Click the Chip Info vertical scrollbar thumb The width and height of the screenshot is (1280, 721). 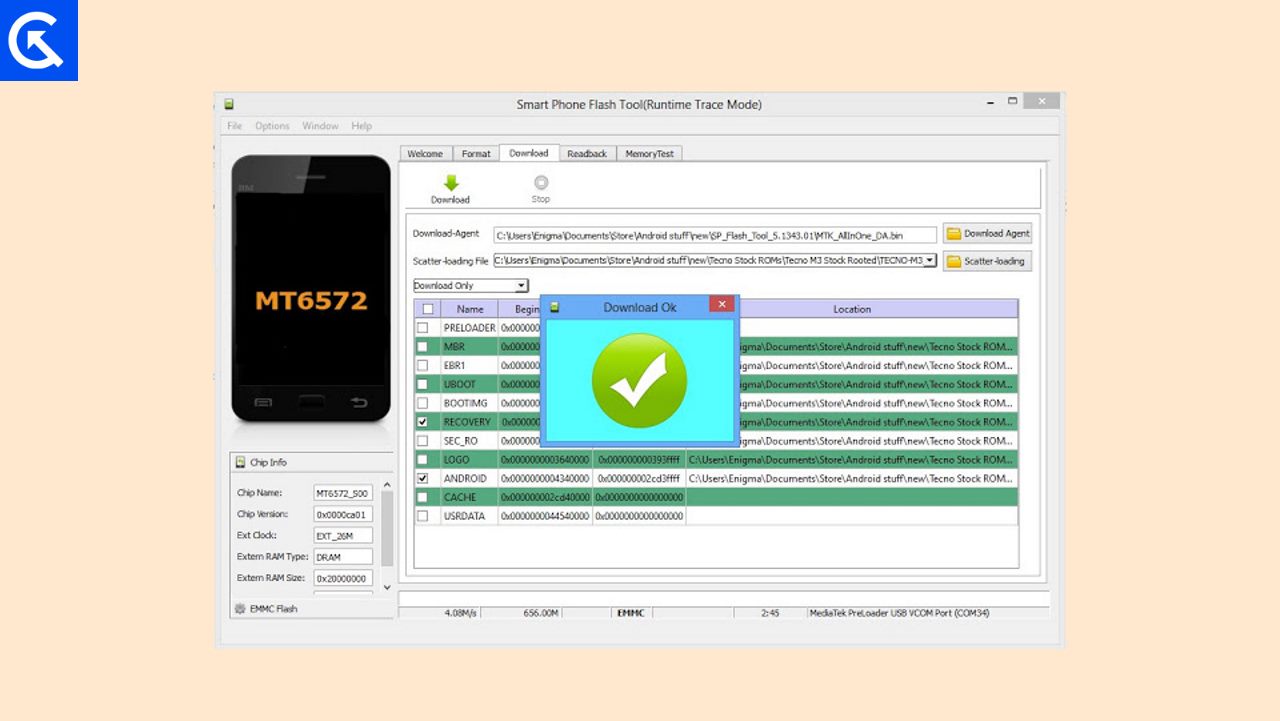click(388, 529)
